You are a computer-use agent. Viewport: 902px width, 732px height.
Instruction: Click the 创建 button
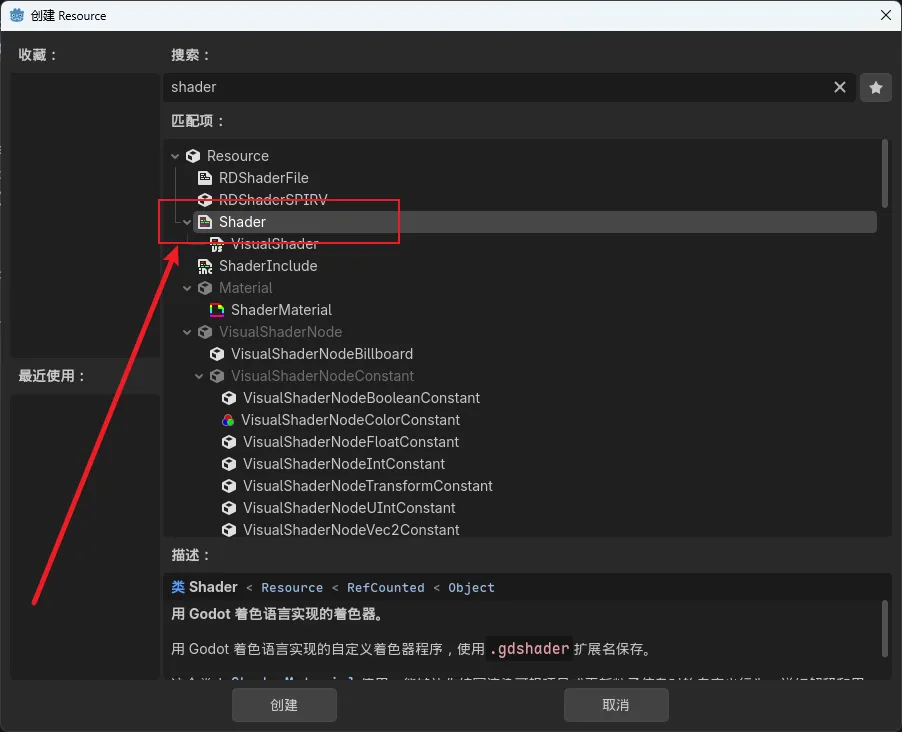(x=284, y=704)
